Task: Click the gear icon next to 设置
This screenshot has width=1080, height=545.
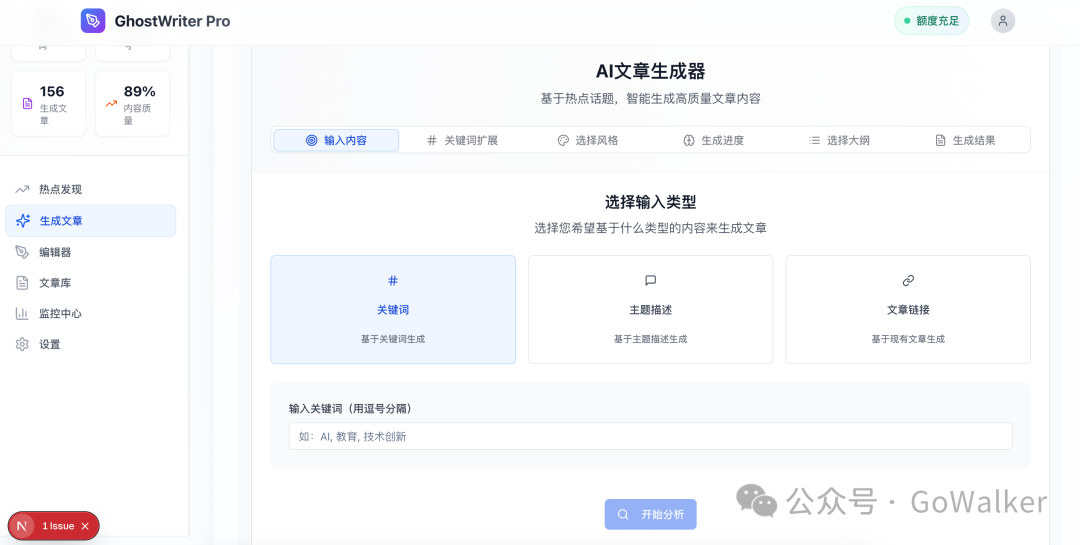Action: coord(22,344)
